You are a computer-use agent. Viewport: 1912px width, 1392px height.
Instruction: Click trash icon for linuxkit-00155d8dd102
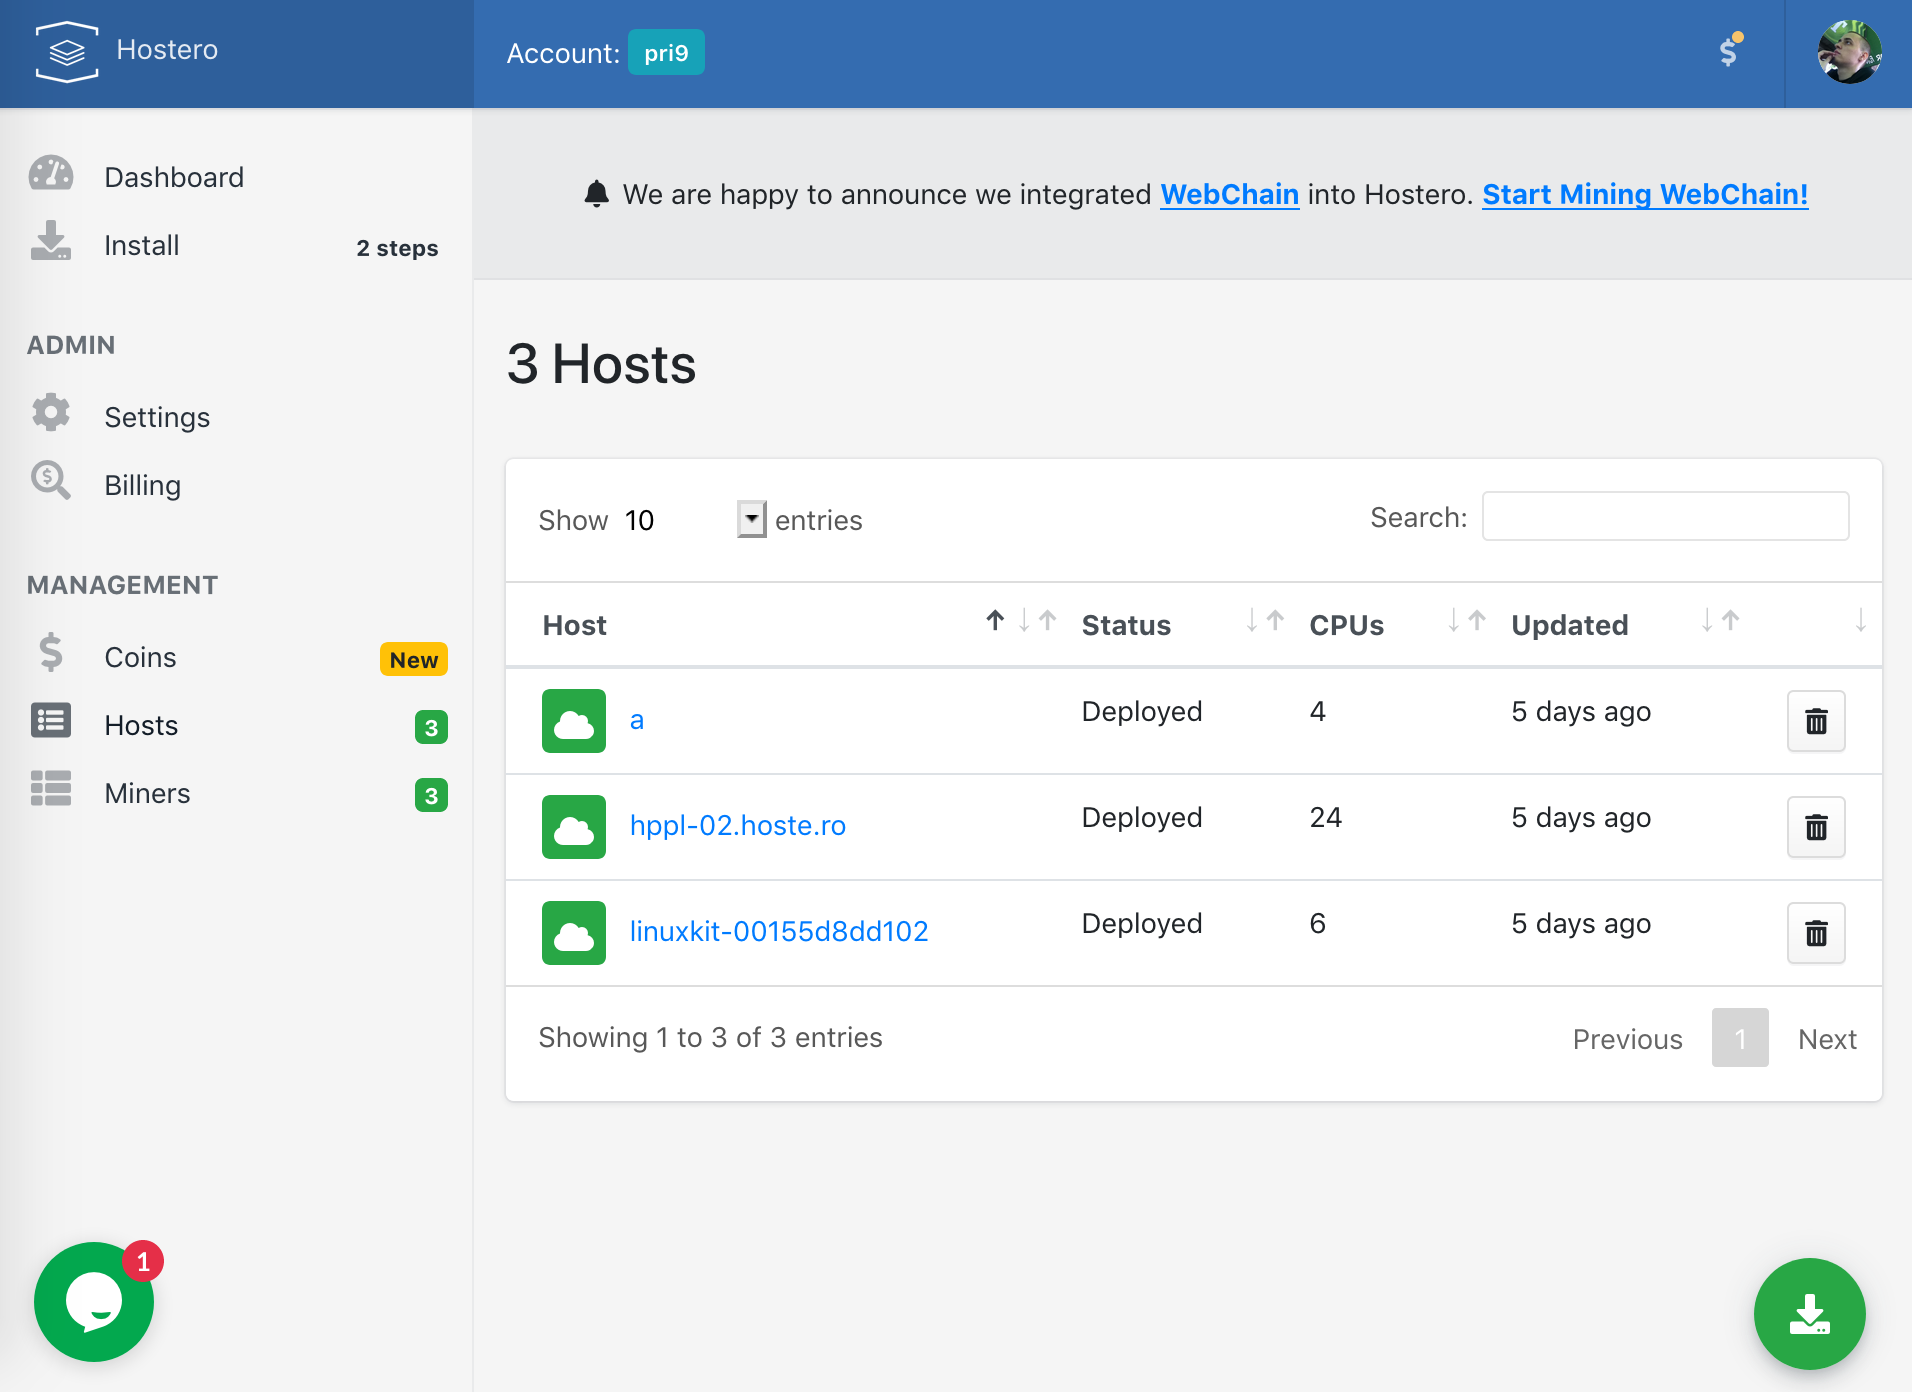point(1815,933)
